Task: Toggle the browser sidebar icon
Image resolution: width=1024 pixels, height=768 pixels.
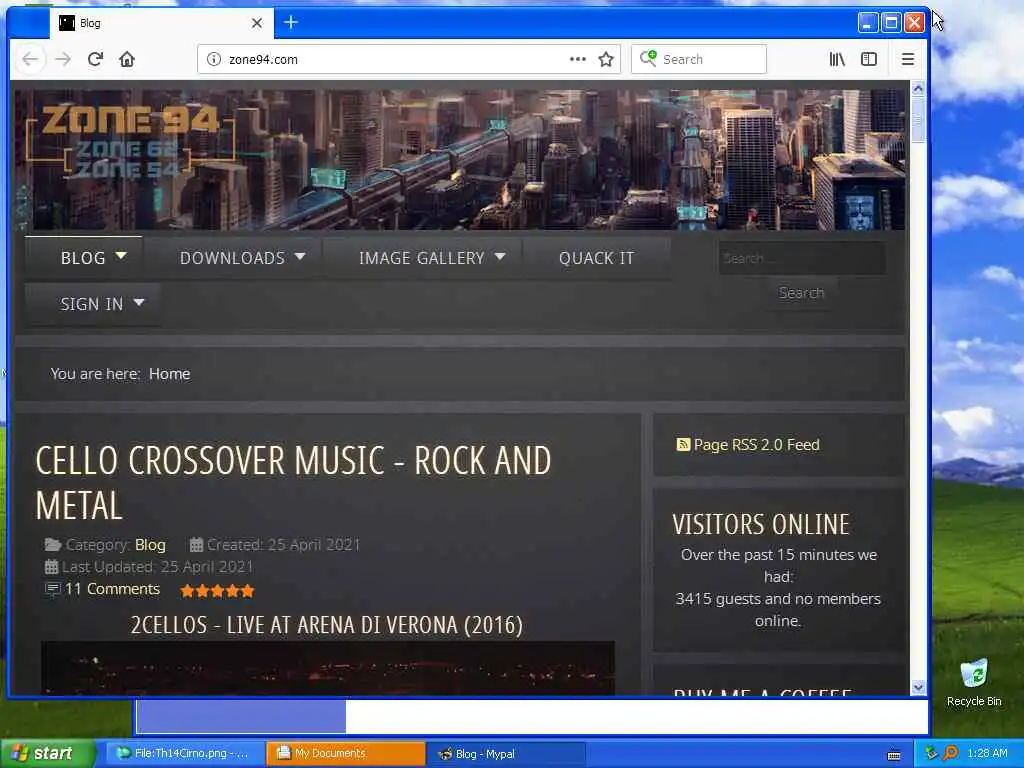Action: click(x=869, y=59)
